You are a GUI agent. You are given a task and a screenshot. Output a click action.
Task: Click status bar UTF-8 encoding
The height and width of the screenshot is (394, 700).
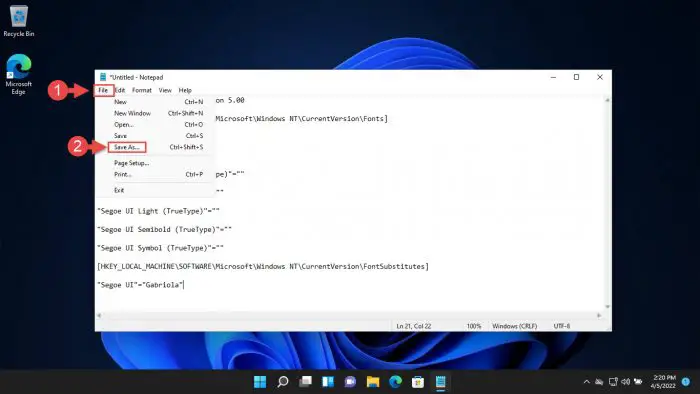pos(562,326)
